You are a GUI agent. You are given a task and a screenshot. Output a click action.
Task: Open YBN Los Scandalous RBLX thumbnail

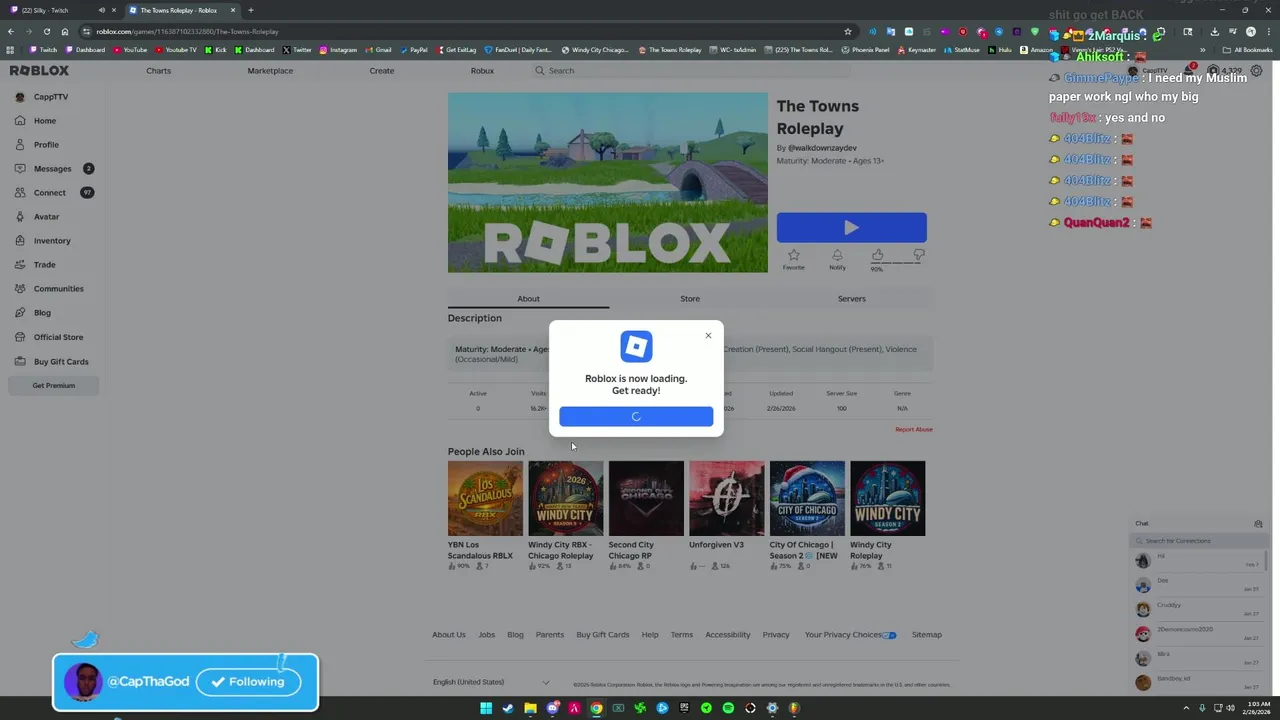[485, 498]
